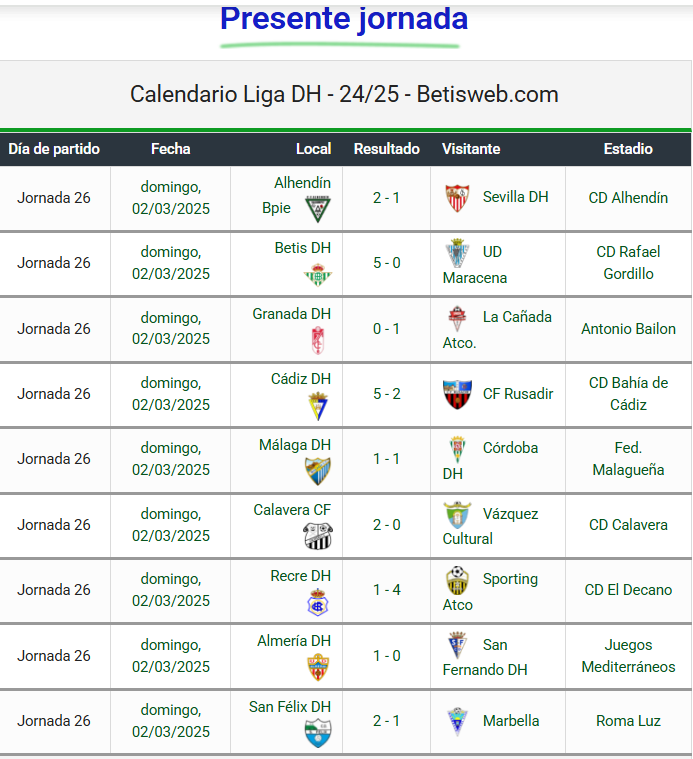This screenshot has width=693, height=759.
Task: Click the Betis DH 5 - 0 result
Action: click(387, 263)
